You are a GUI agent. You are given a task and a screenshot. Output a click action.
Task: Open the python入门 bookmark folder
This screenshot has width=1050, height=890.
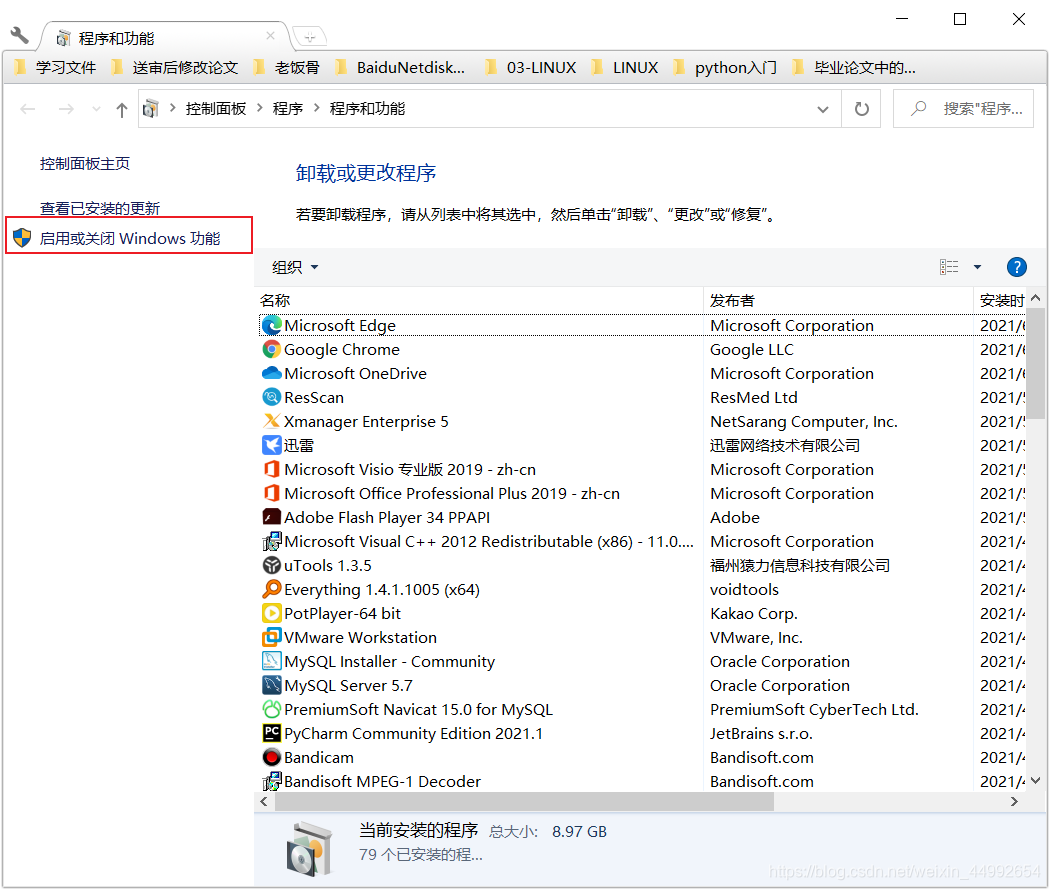[726, 68]
